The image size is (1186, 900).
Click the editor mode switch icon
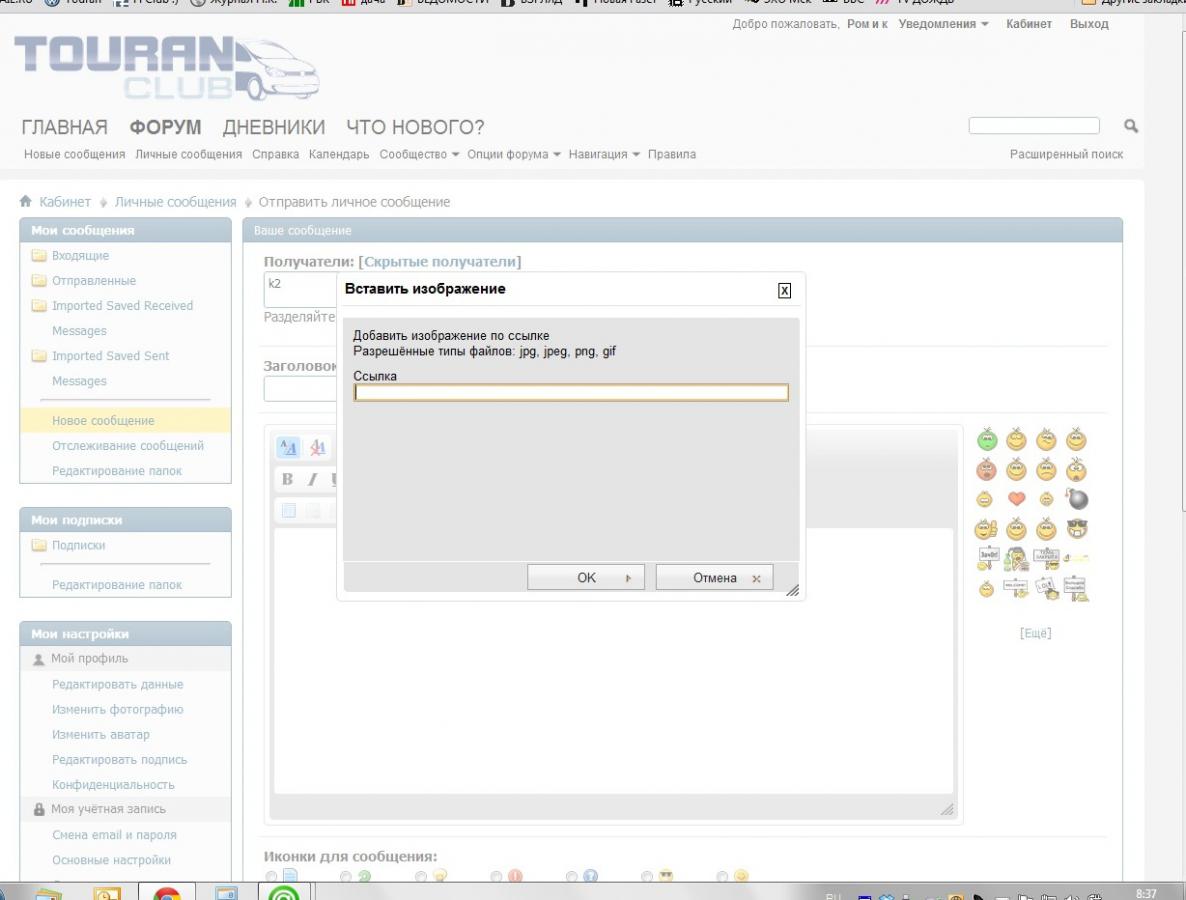[x=288, y=447]
